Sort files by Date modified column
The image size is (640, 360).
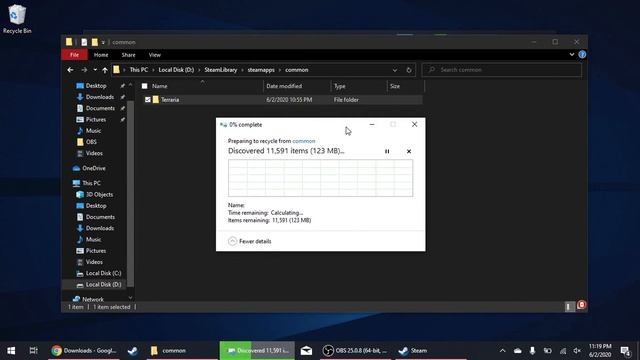(x=297, y=86)
